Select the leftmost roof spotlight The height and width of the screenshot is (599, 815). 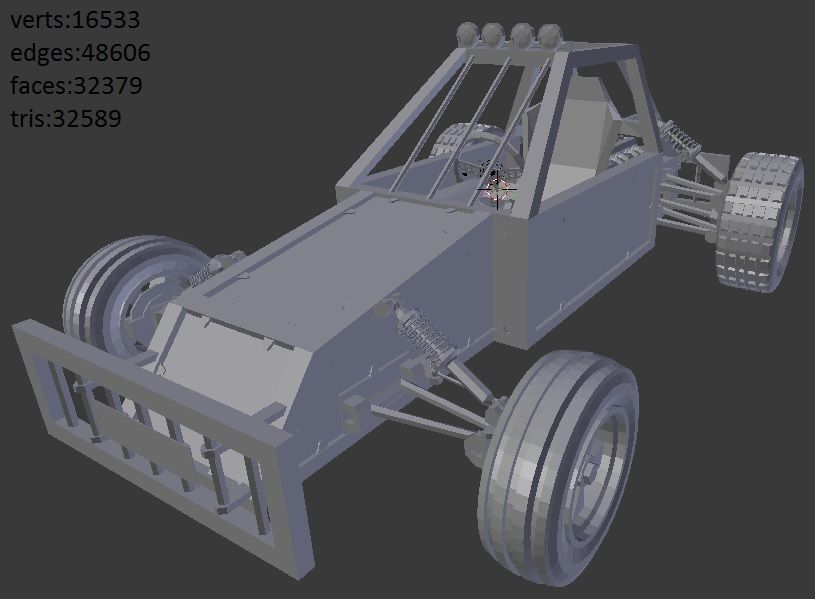466,34
